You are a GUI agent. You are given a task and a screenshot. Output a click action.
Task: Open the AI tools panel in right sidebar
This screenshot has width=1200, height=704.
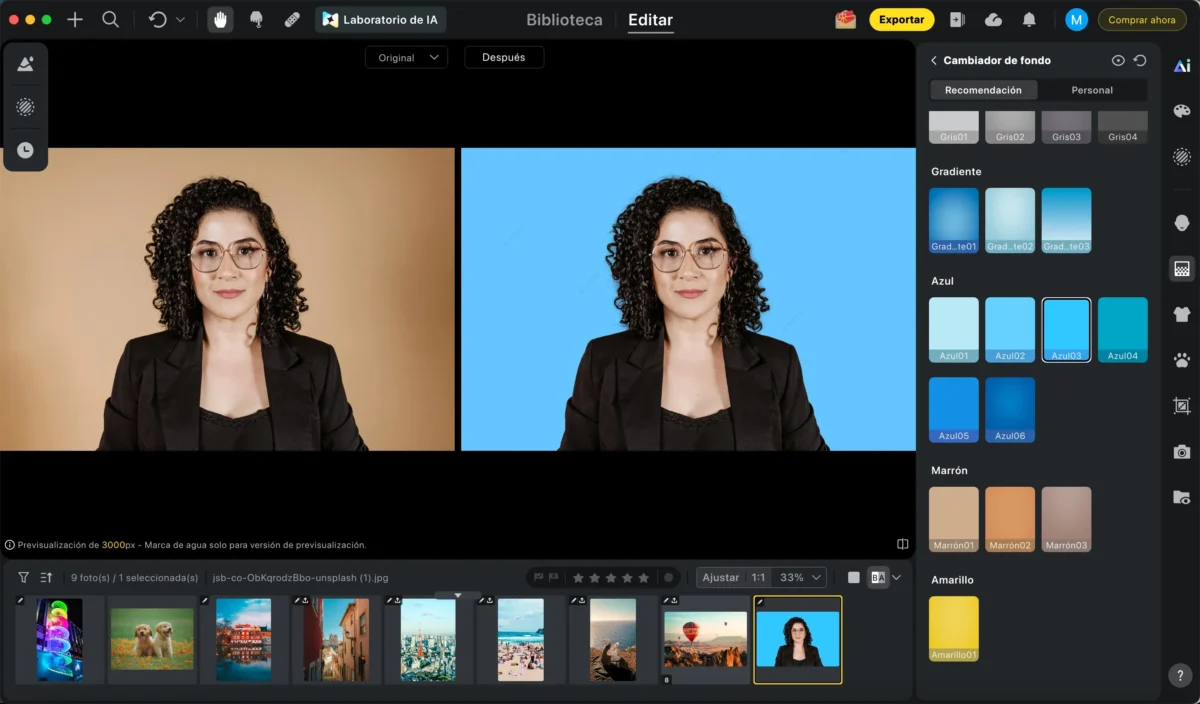(1182, 66)
